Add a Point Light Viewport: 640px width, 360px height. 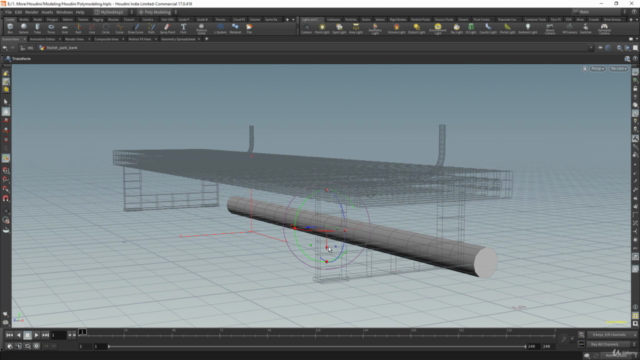(x=322, y=28)
